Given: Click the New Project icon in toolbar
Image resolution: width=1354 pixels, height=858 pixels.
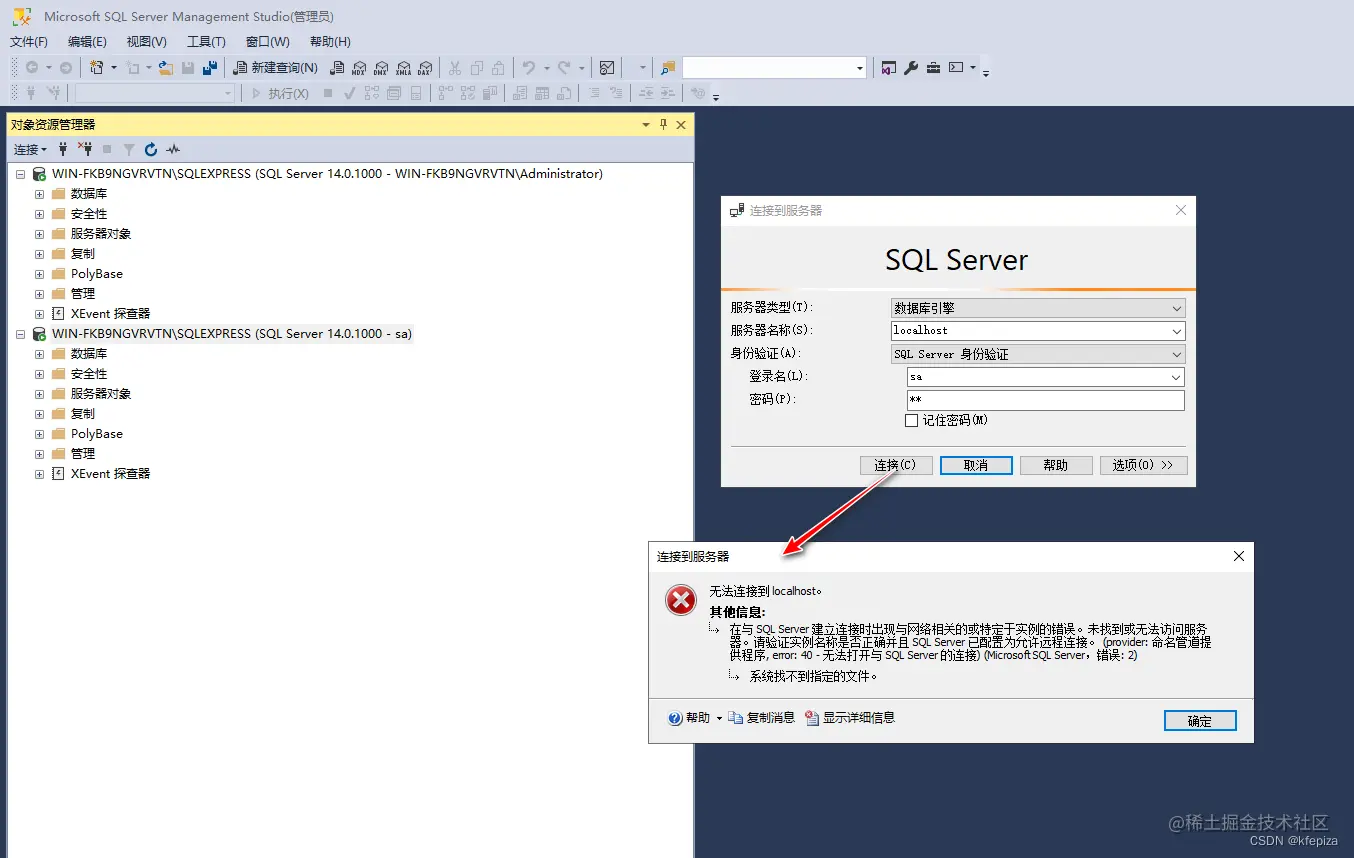Looking at the screenshot, I should 97,68.
